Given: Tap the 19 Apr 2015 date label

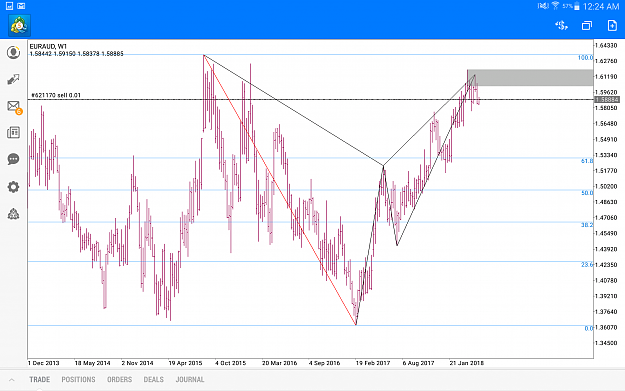Looking at the screenshot, I should (x=185, y=363).
